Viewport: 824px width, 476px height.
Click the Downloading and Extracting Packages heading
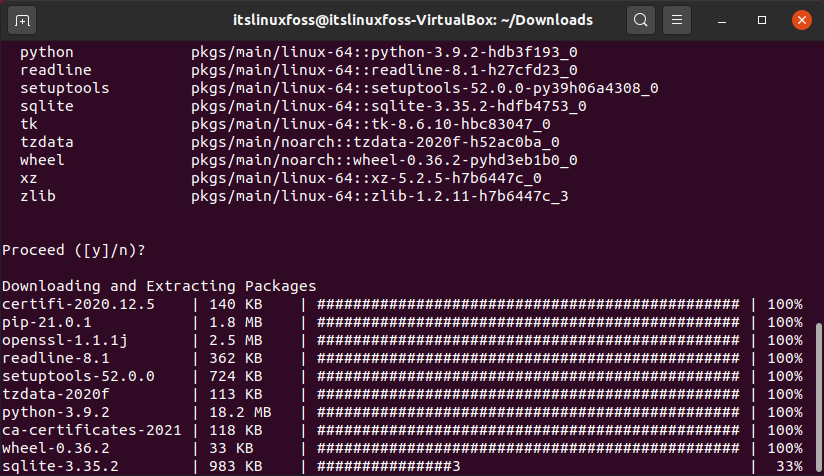pos(159,286)
